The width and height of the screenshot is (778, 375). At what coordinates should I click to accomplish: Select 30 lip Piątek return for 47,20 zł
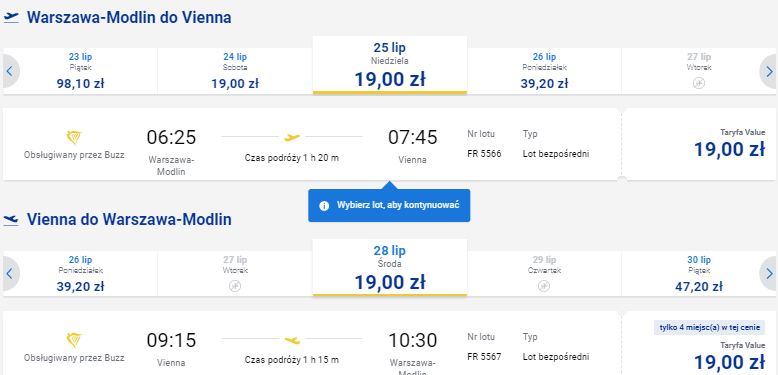point(699,274)
